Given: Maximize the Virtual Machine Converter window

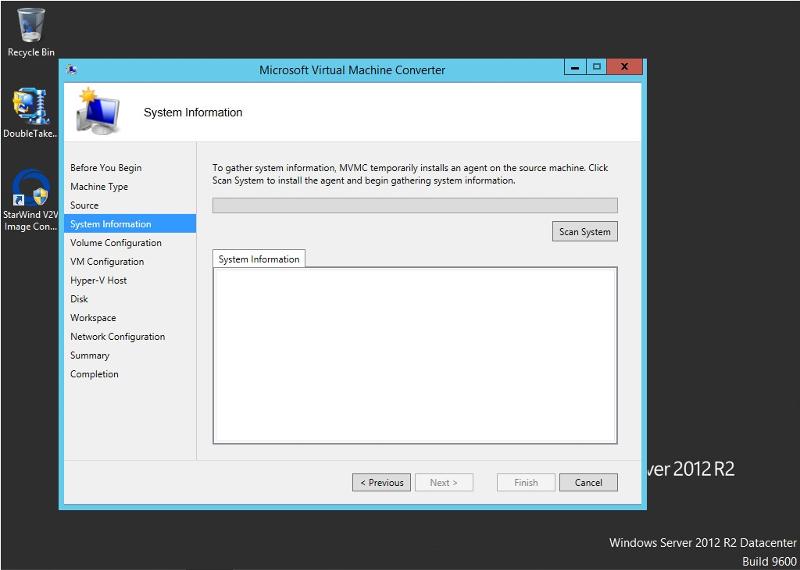Looking at the screenshot, I should tap(596, 67).
